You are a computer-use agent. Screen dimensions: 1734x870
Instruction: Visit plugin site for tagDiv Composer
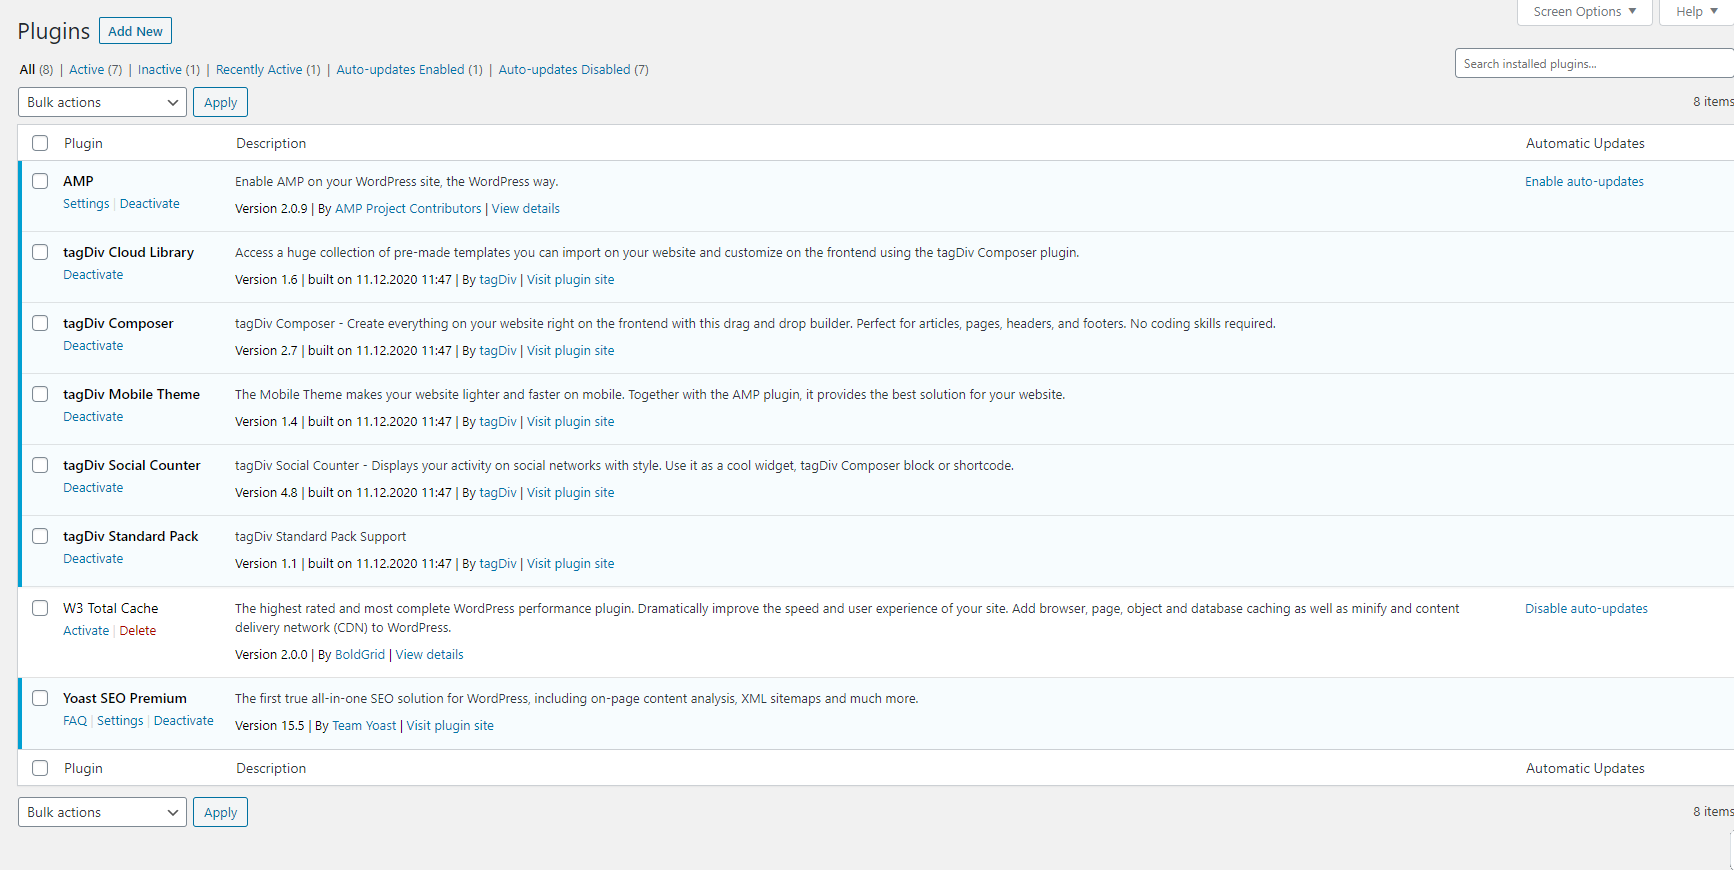tap(571, 351)
